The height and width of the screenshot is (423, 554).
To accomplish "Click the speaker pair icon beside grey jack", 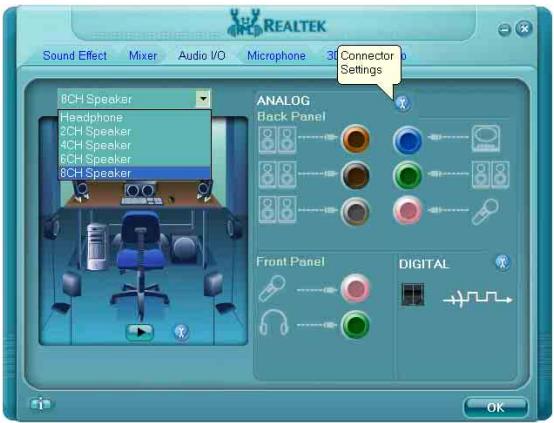I will [277, 210].
